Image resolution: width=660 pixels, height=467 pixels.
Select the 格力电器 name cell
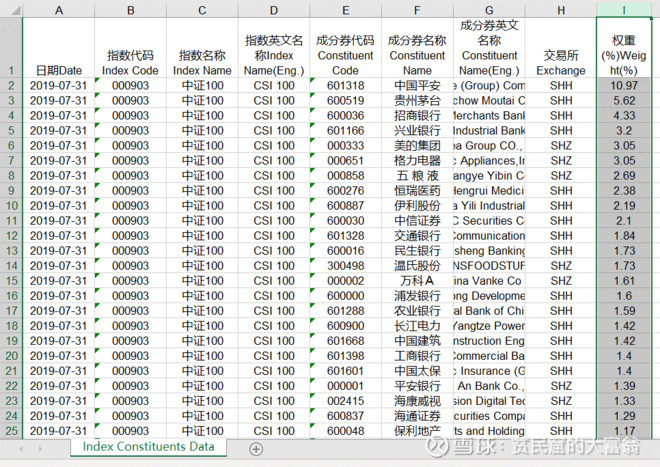coord(417,160)
